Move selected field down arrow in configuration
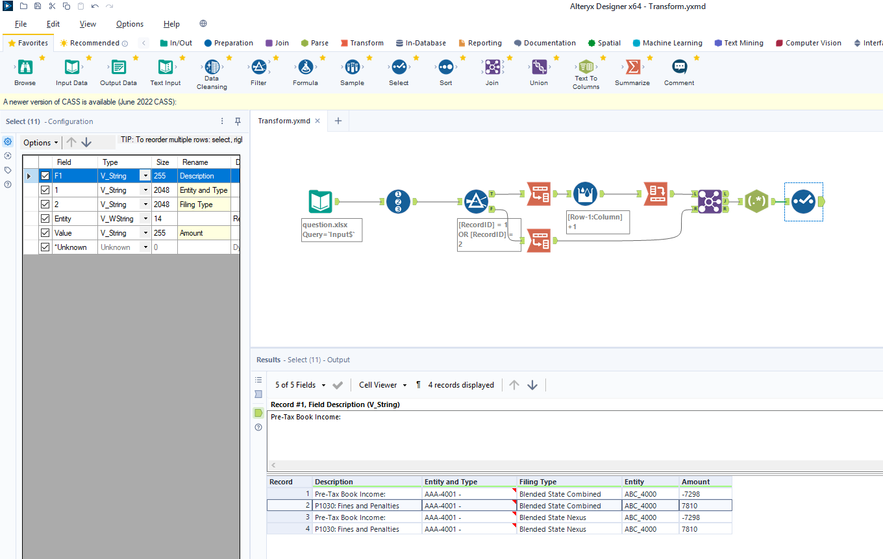 pyautogui.click(x=86, y=142)
